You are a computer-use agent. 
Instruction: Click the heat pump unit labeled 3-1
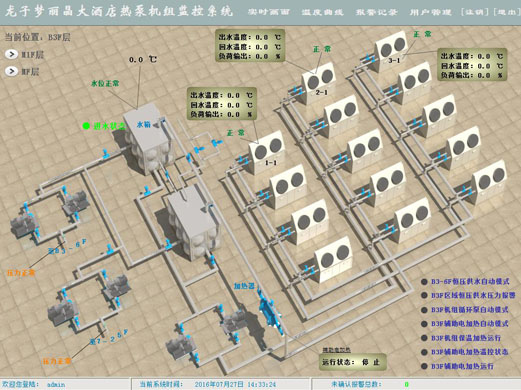point(391,52)
